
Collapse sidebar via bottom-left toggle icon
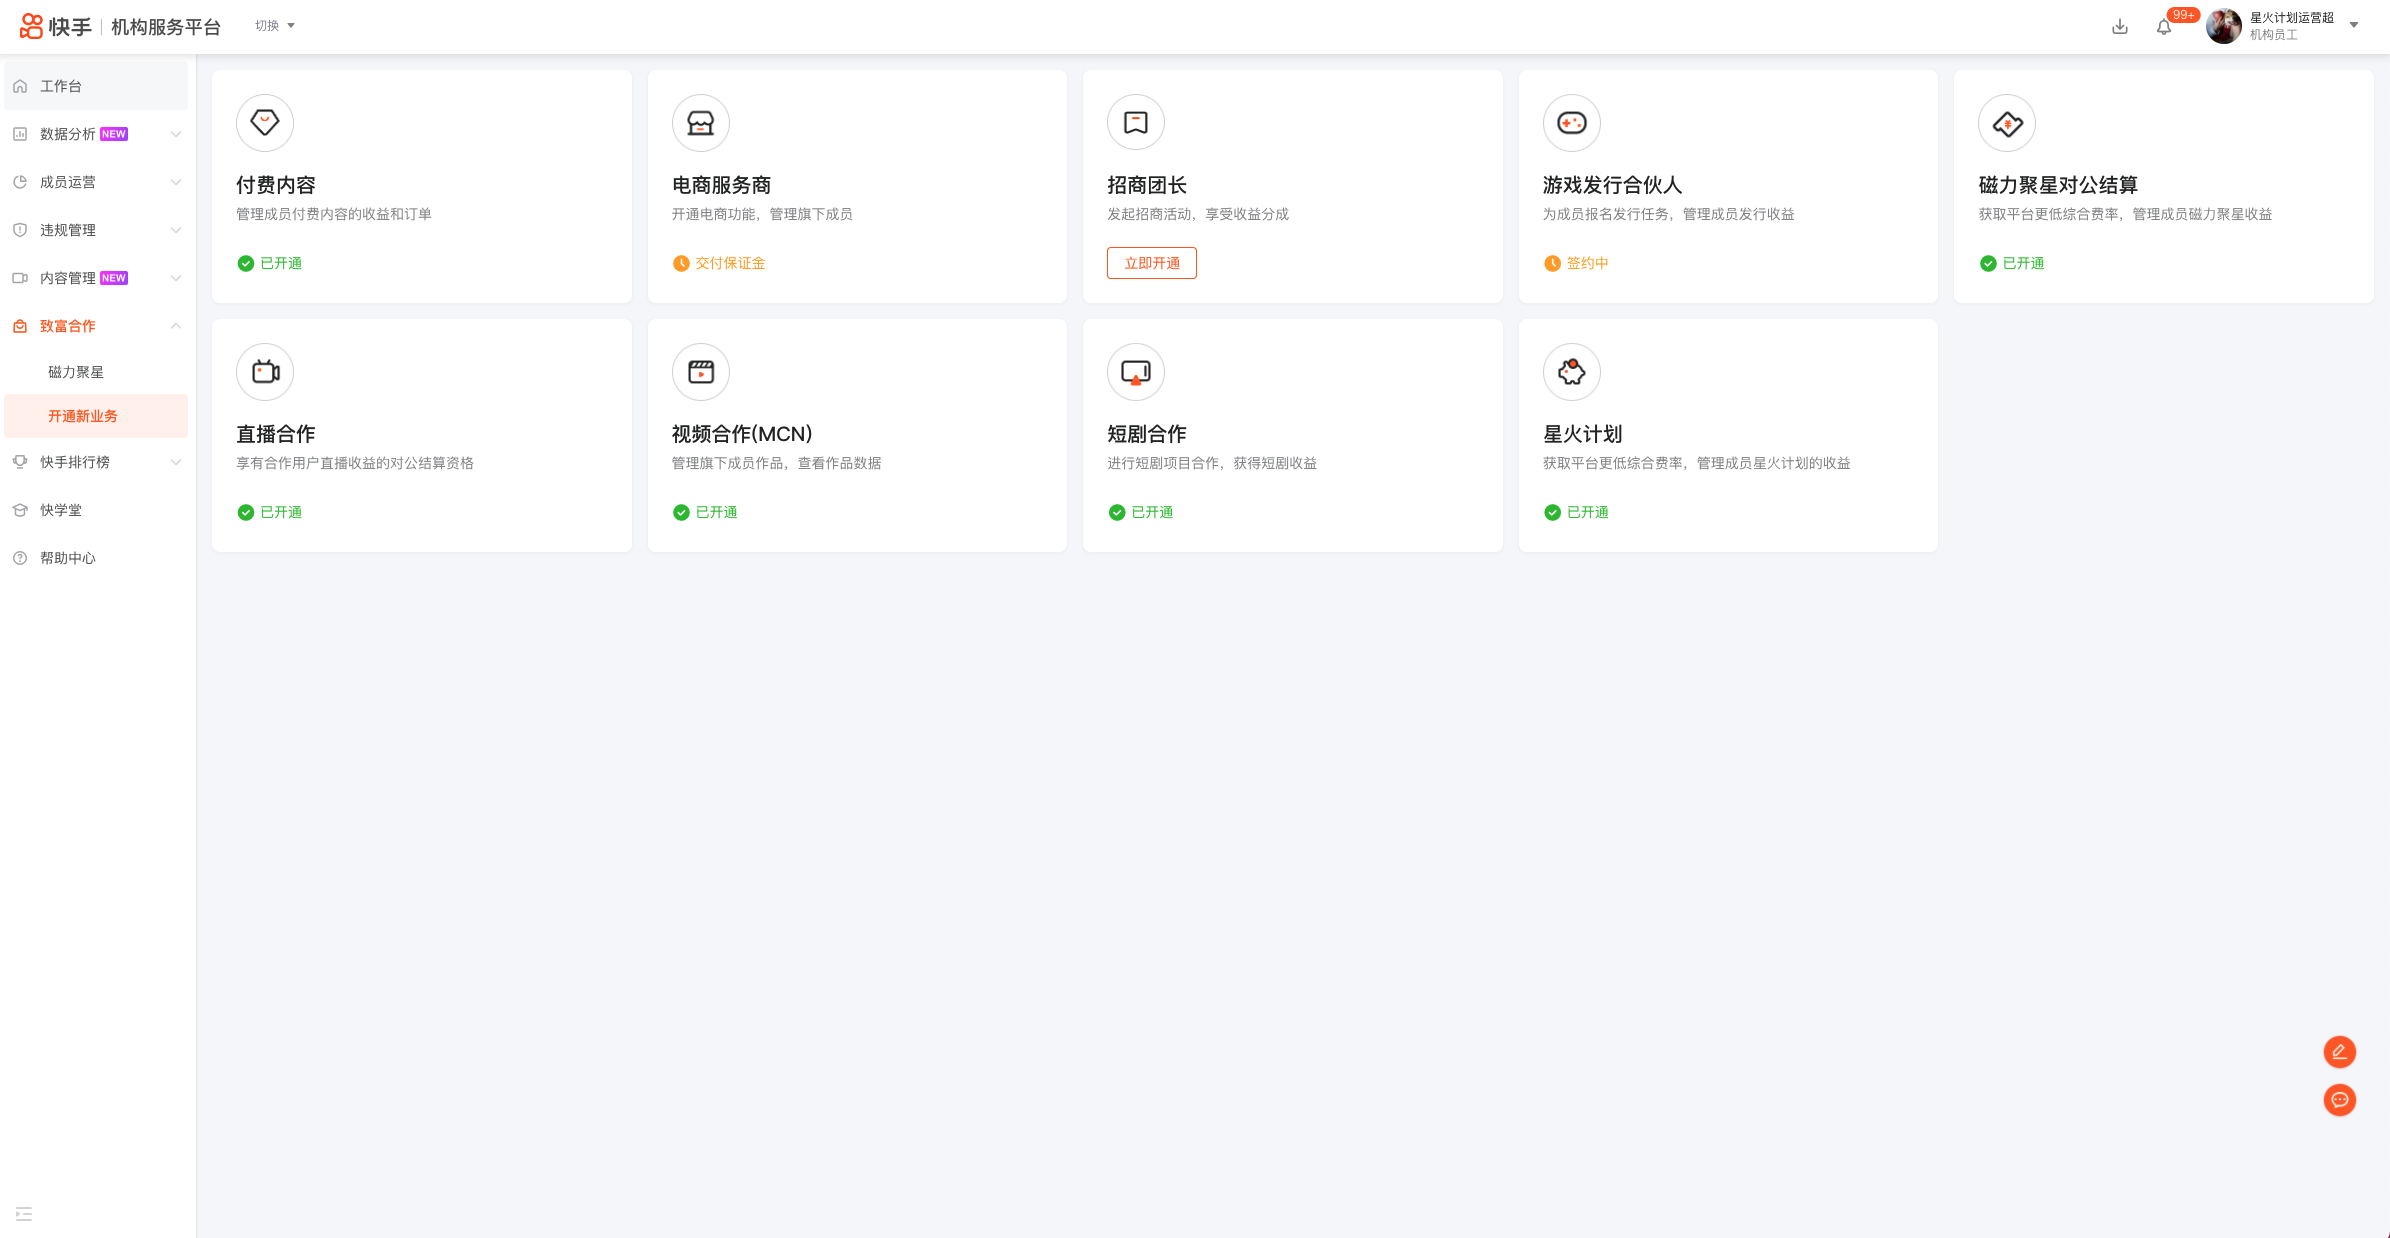pos(24,1214)
